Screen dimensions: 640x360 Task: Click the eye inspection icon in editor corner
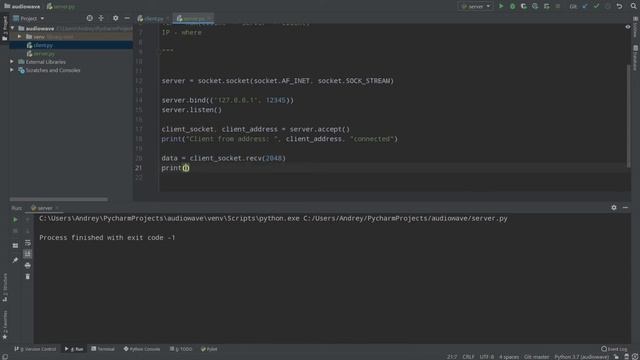coord(628,27)
